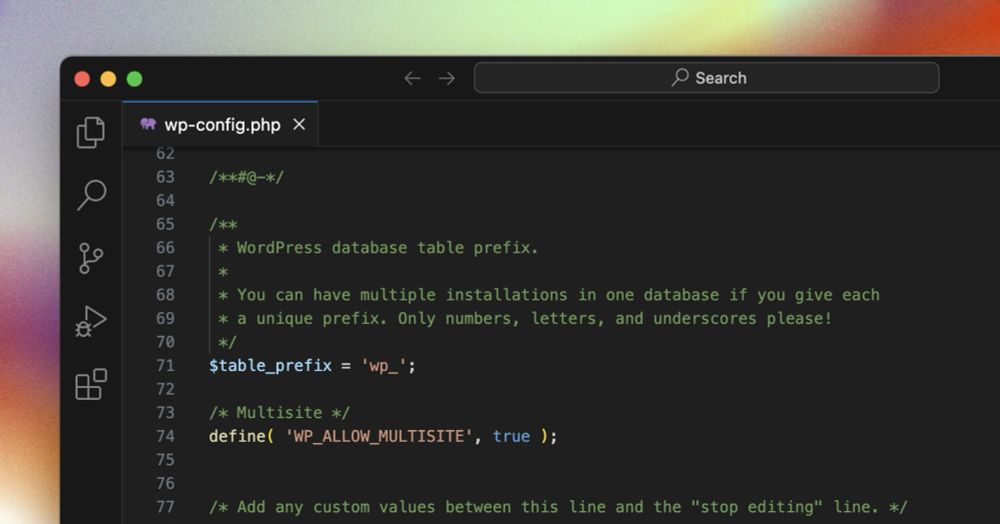
Task: Open the Run and Debug view
Action: 91,321
